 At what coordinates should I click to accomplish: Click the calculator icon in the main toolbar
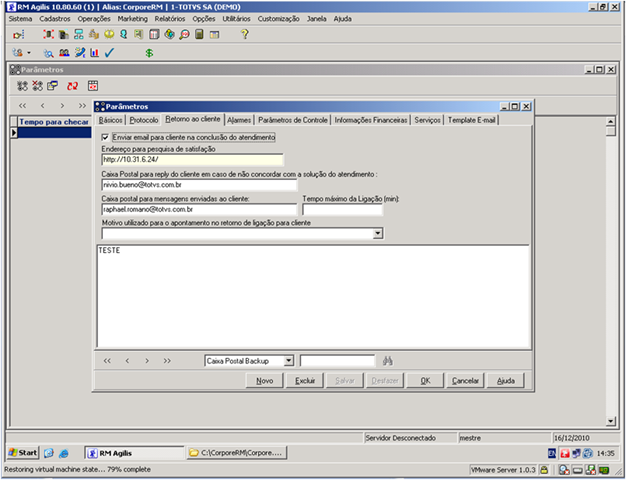[x=199, y=34]
